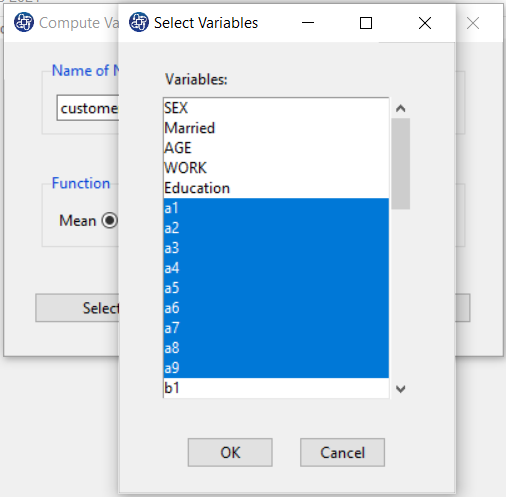Click variable a1 in the list

pos(276,208)
